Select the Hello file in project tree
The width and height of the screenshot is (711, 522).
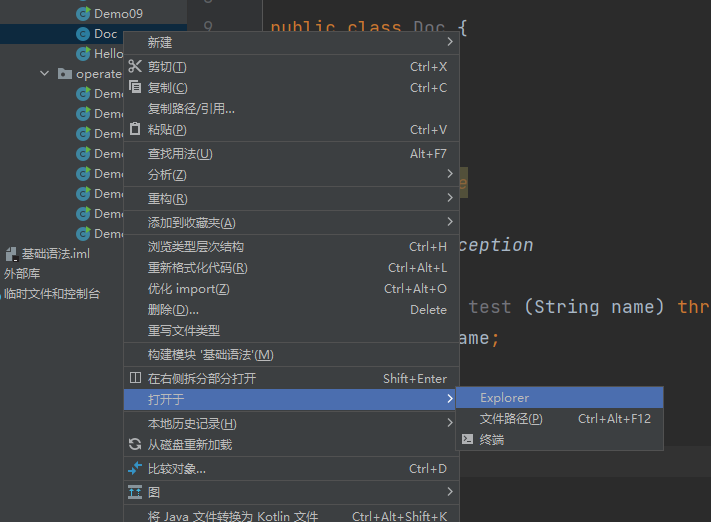click(108, 54)
